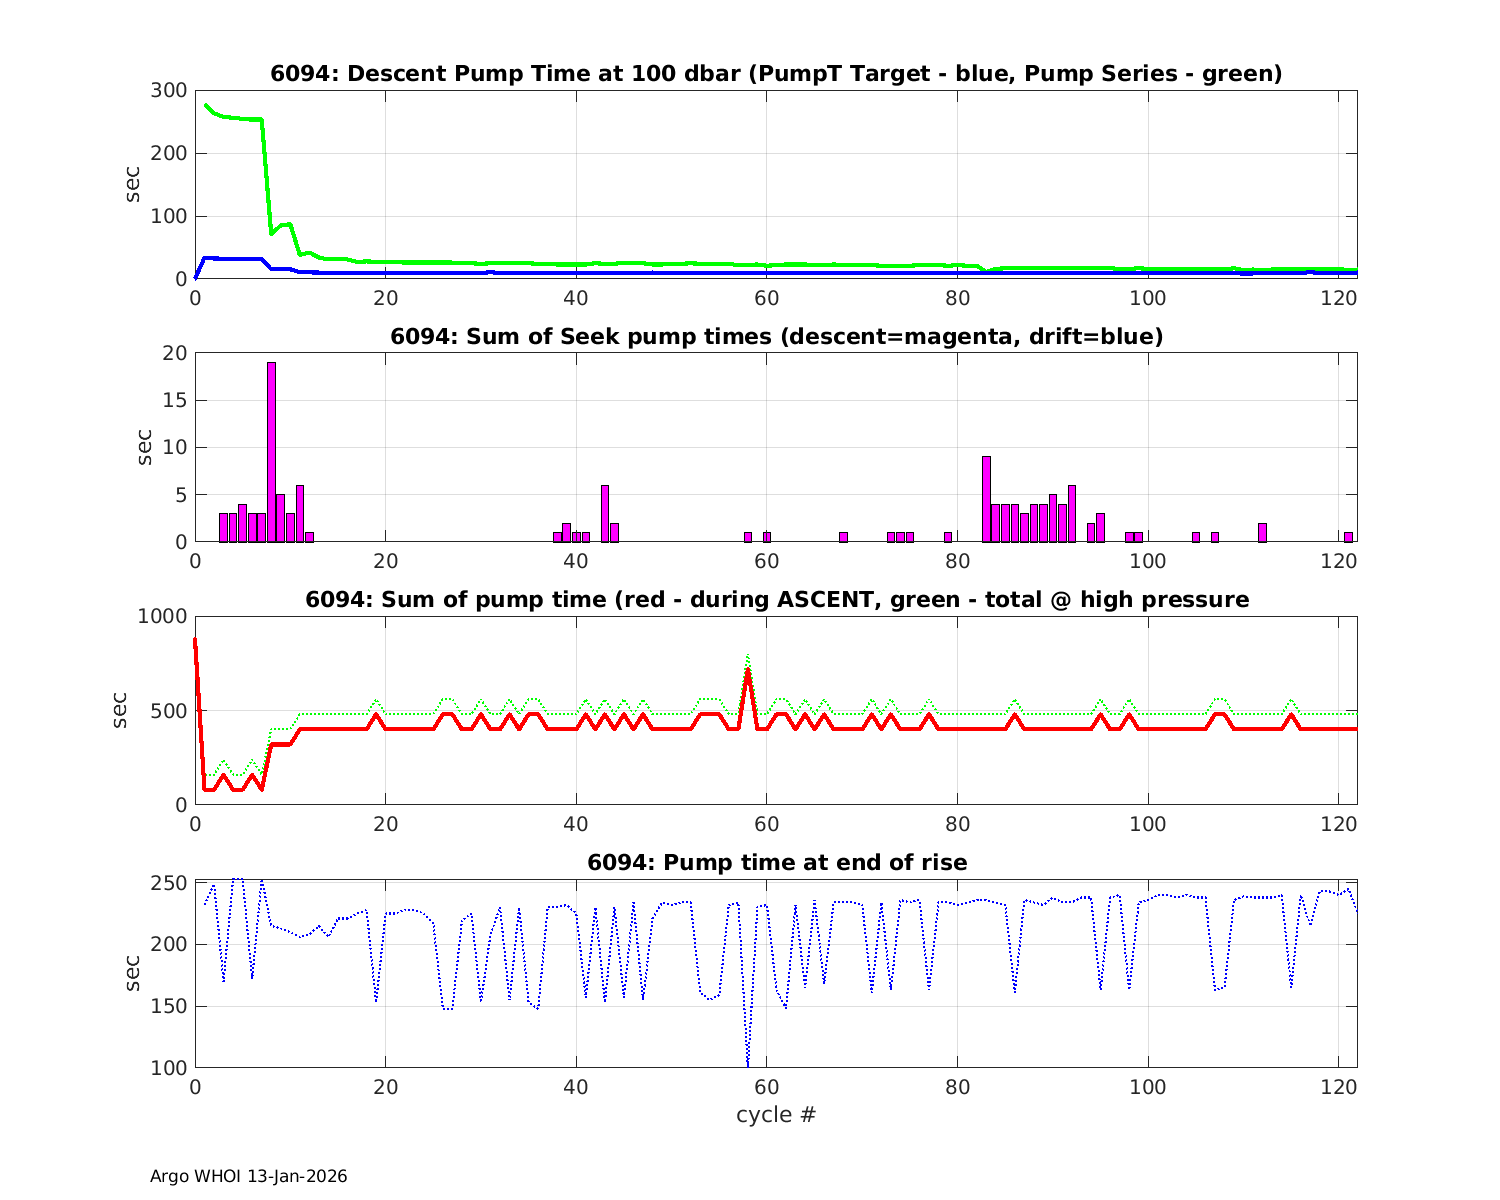The image size is (1500, 1200).
Task: Click the Descent Pump Time plot title
Action: coord(776,73)
